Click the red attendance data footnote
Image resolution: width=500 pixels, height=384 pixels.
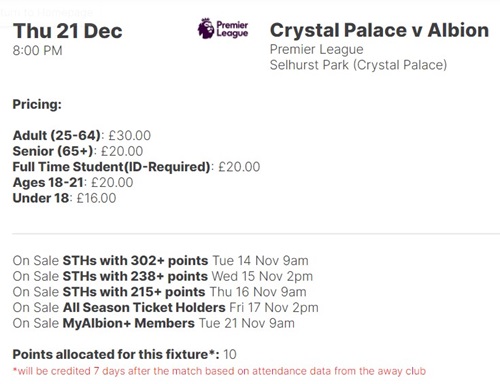(219, 371)
